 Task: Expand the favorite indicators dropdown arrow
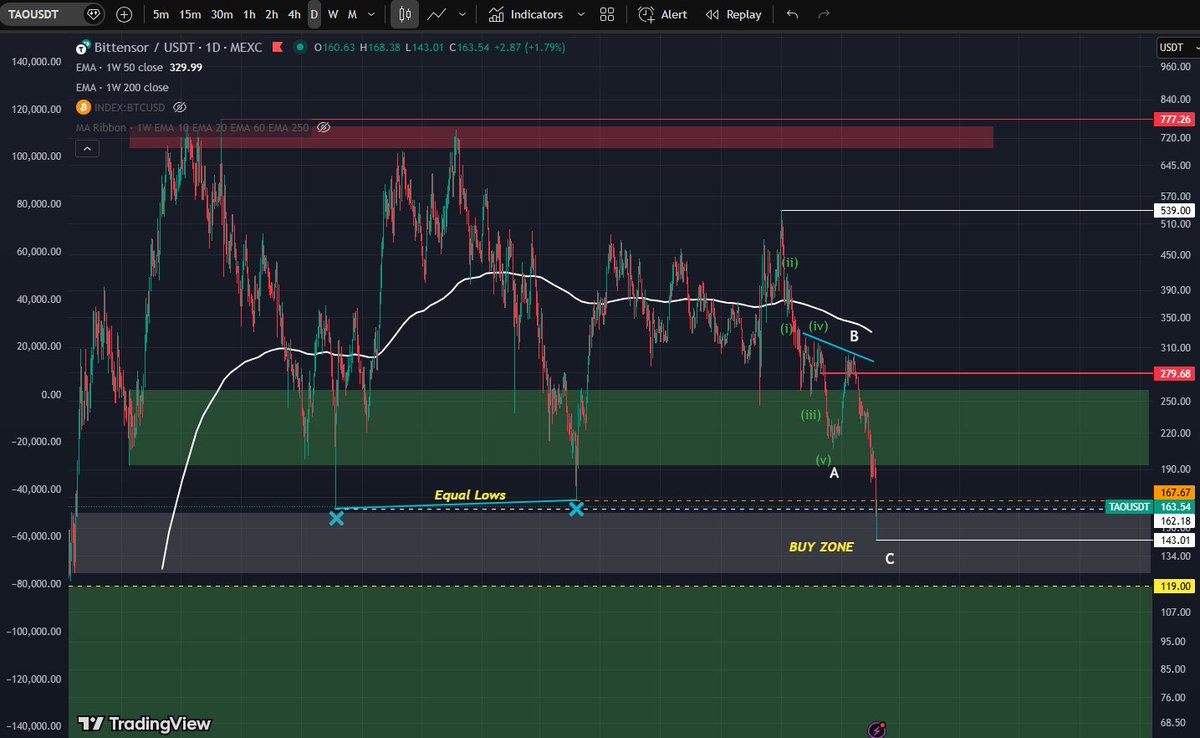pyautogui.click(x=579, y=15)
